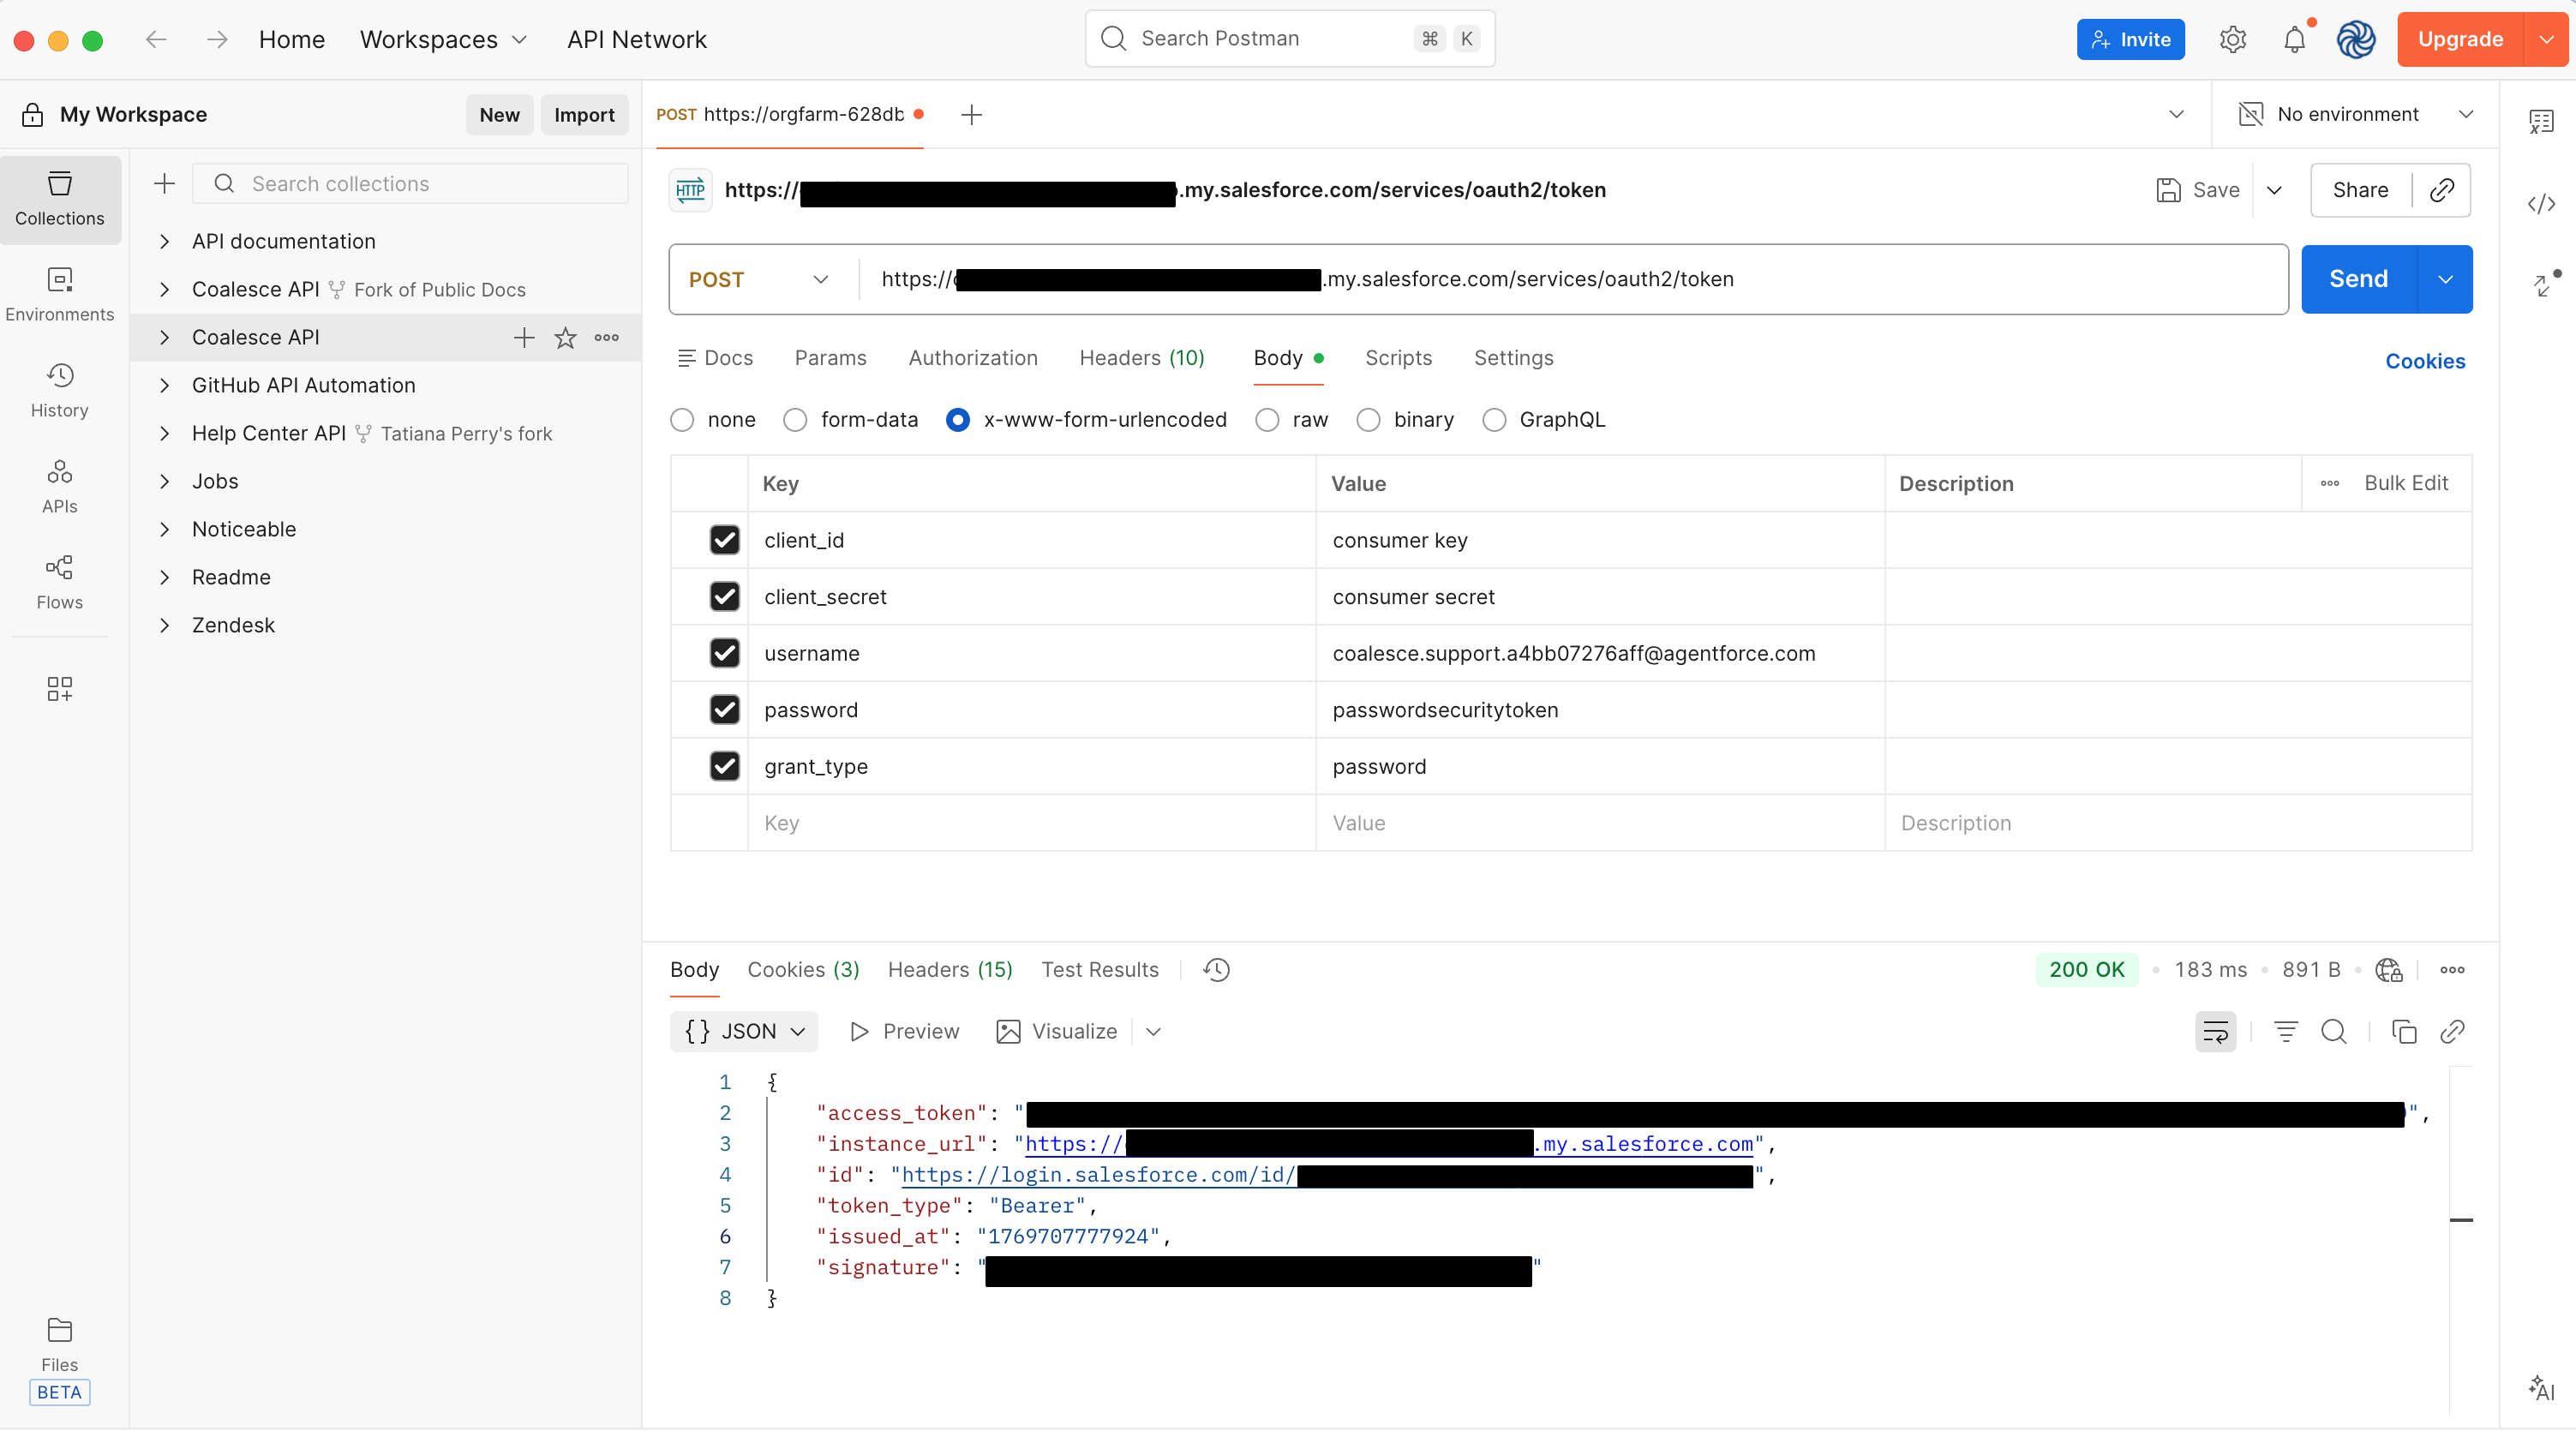Open Postman settings gear
The width and height of the screenshot is (2576, 1431).
(2233, 39)
